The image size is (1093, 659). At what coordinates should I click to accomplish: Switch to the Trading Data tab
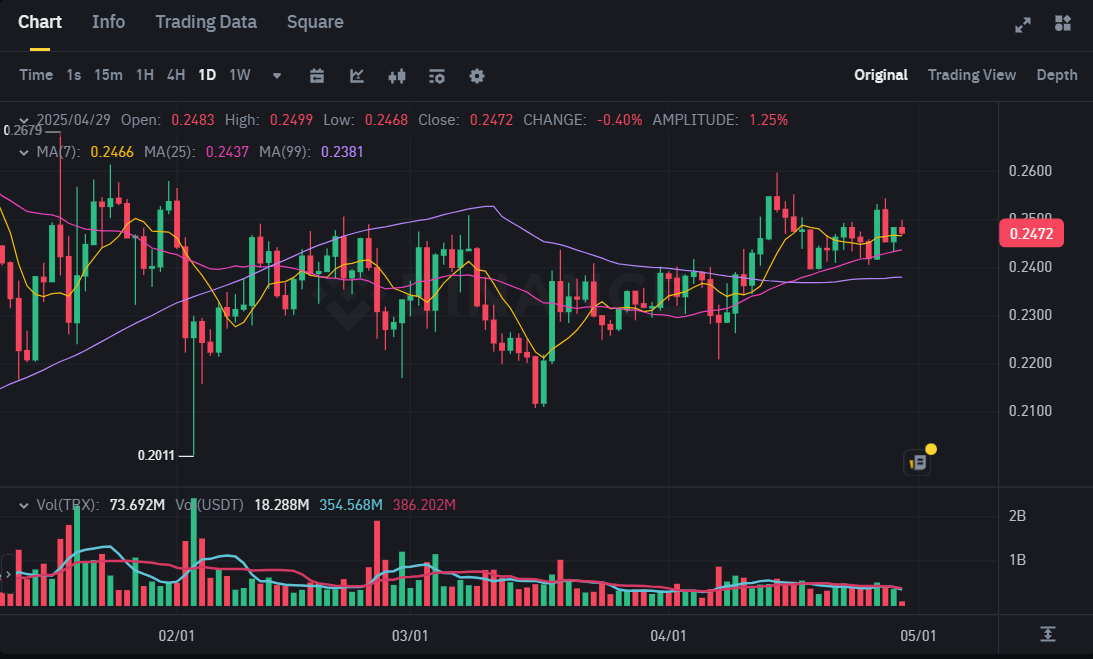click(206, 22)
